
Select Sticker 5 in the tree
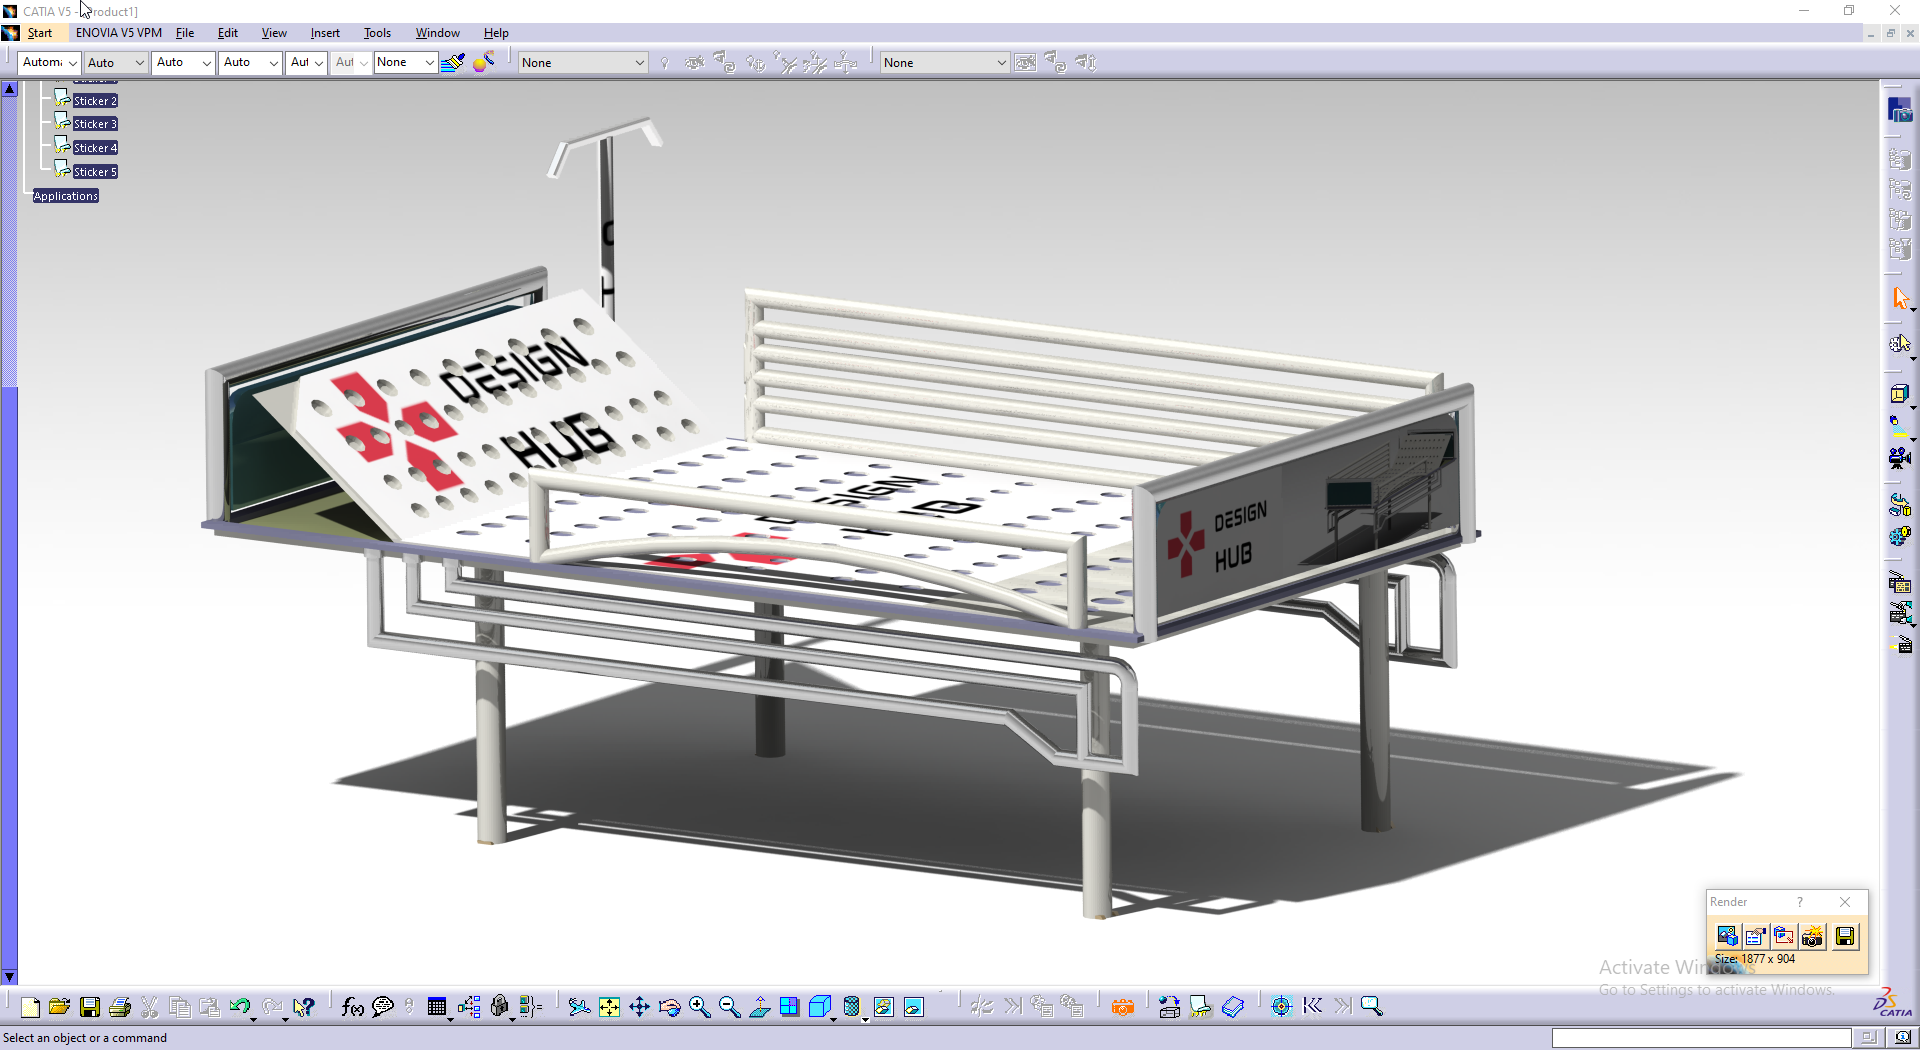tap(95, 172)
